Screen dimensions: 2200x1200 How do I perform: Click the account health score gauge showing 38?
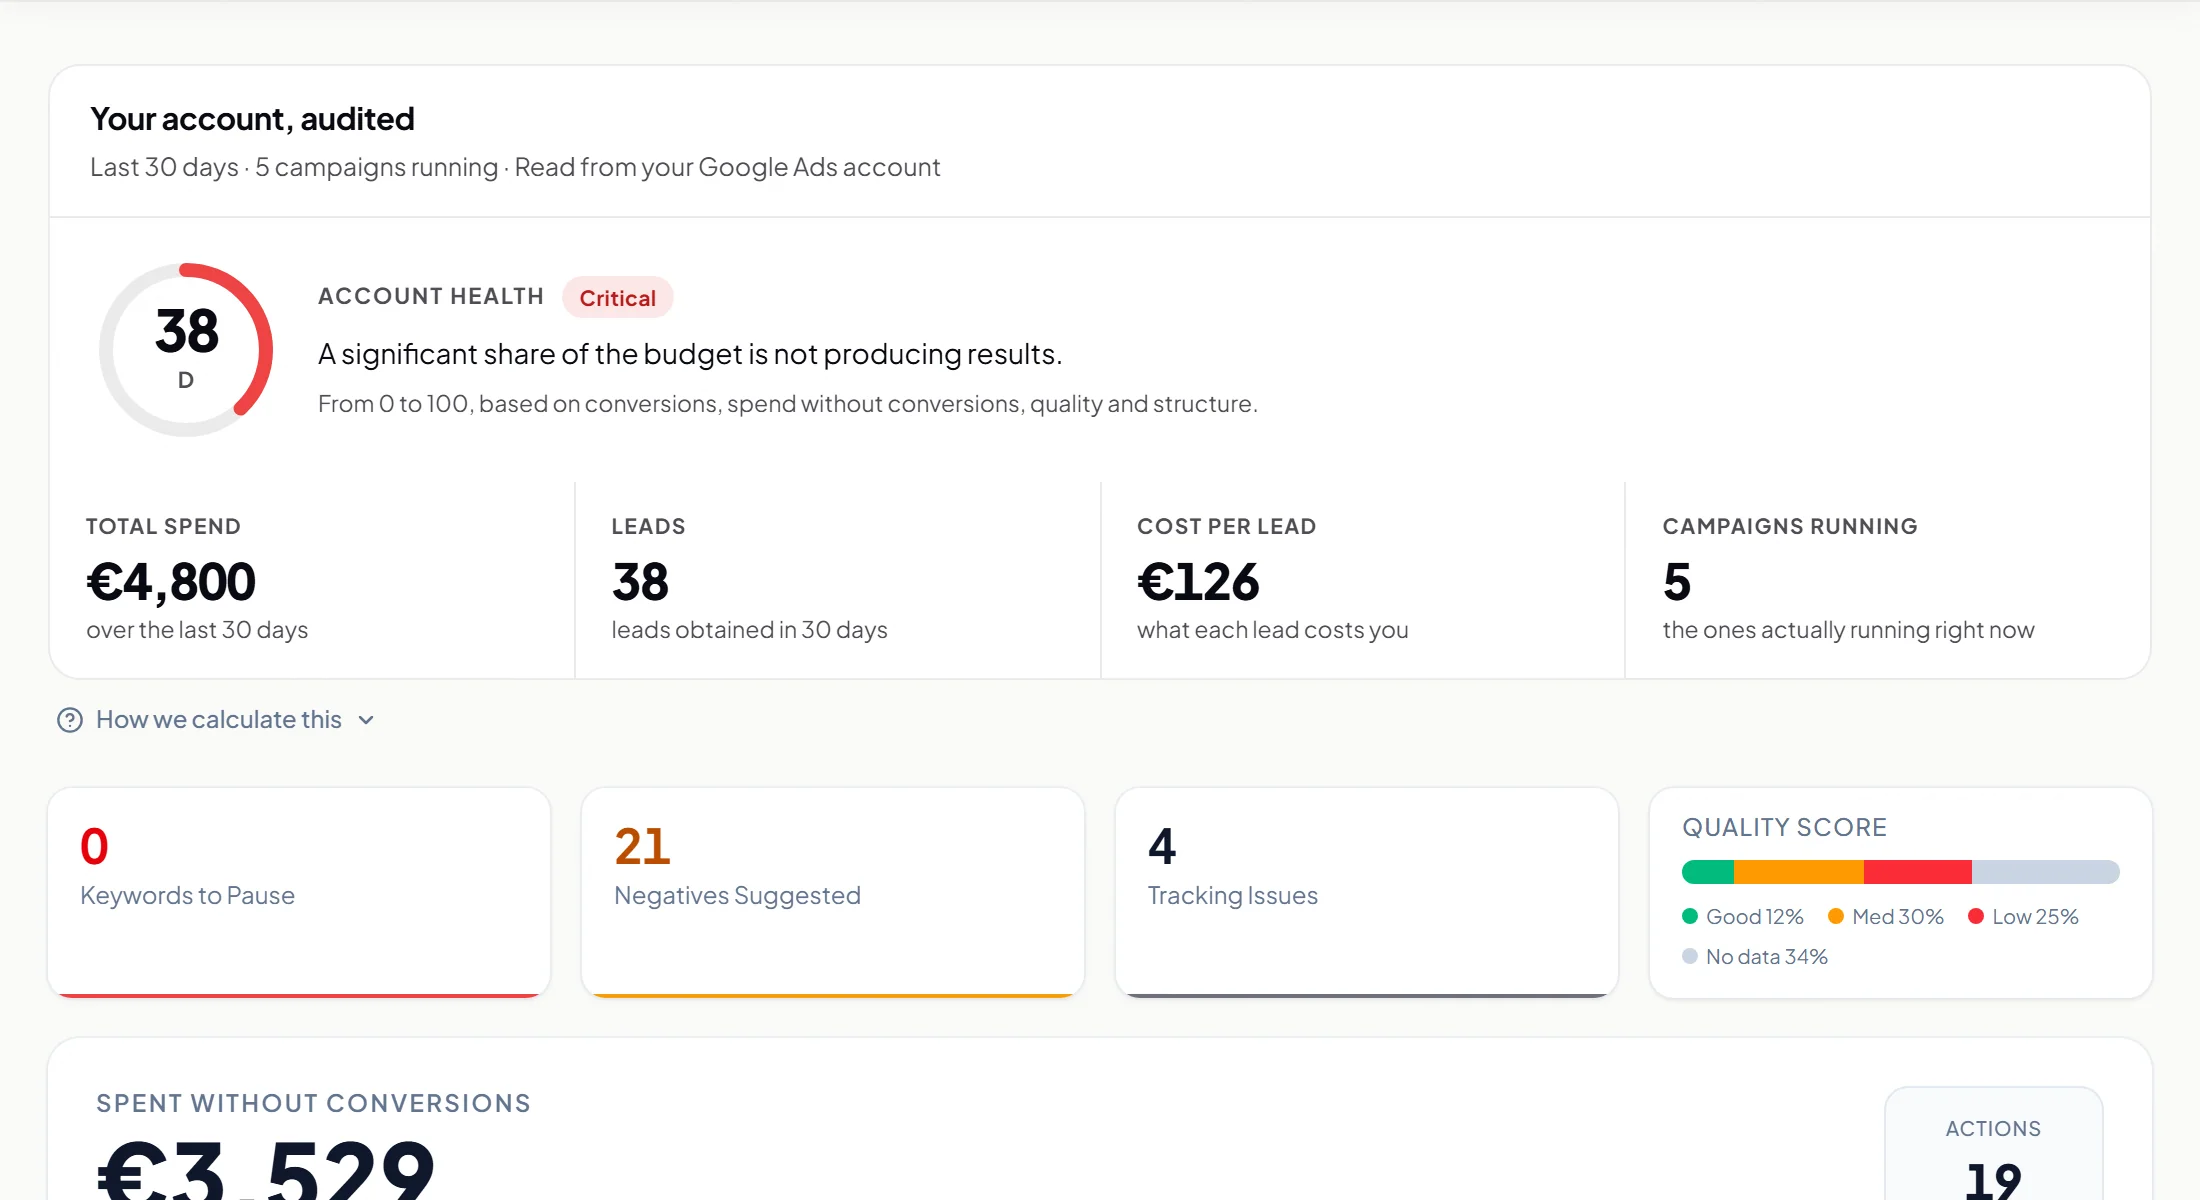click(x=186, y=349)
